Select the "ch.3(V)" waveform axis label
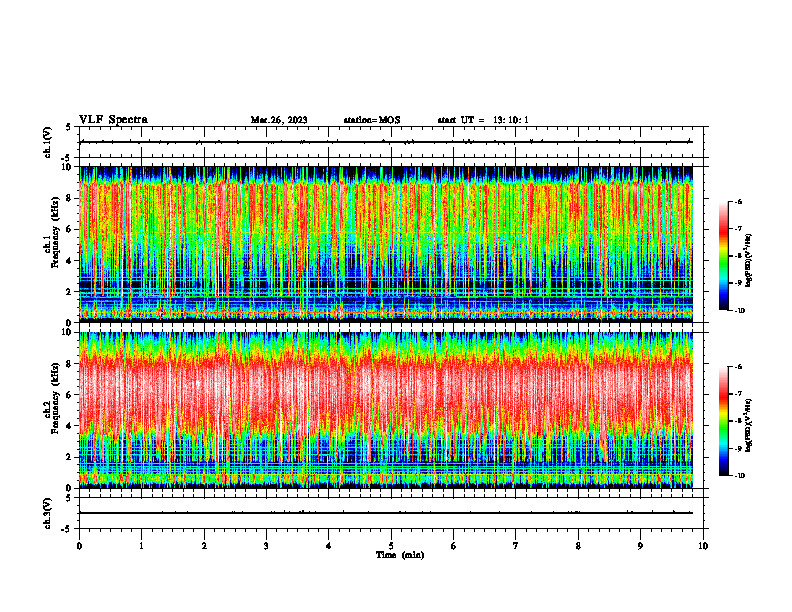The image size is (792, 612). [47, 513]
